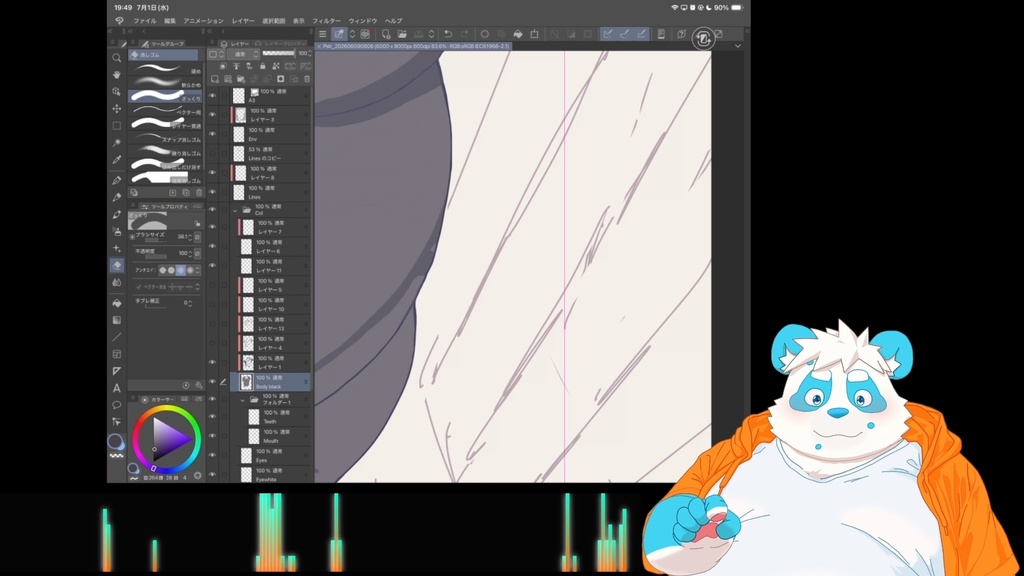
Task: Click the layer opacity slider
Action: coord(279,54)
